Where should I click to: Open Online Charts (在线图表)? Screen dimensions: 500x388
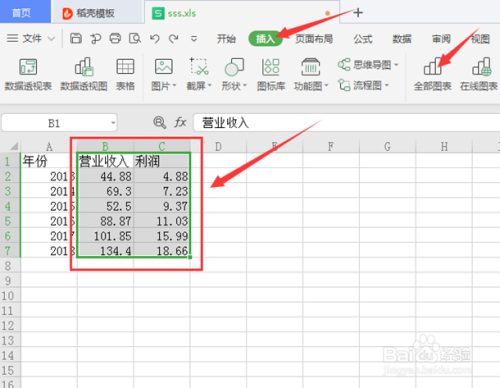479,75
